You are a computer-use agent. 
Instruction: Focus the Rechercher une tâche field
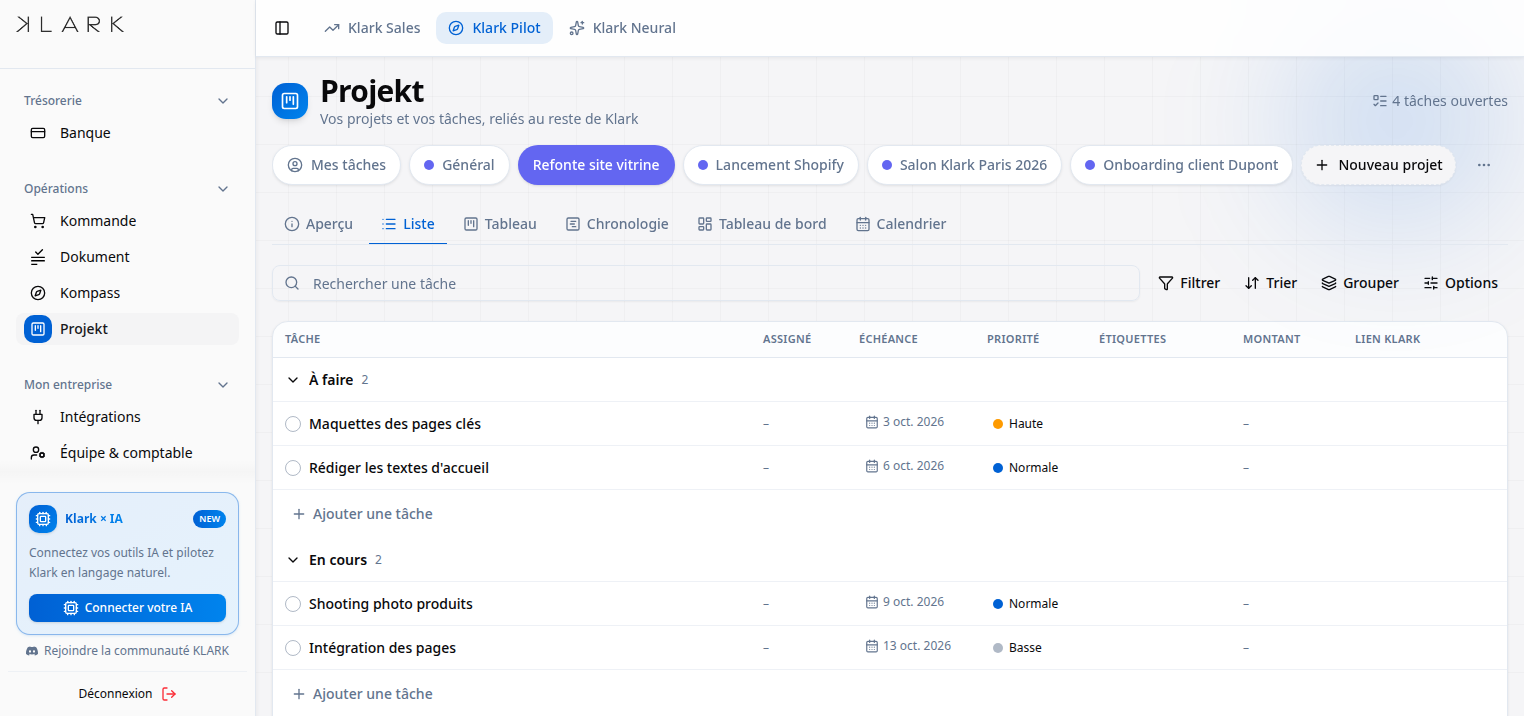(706, 284)
